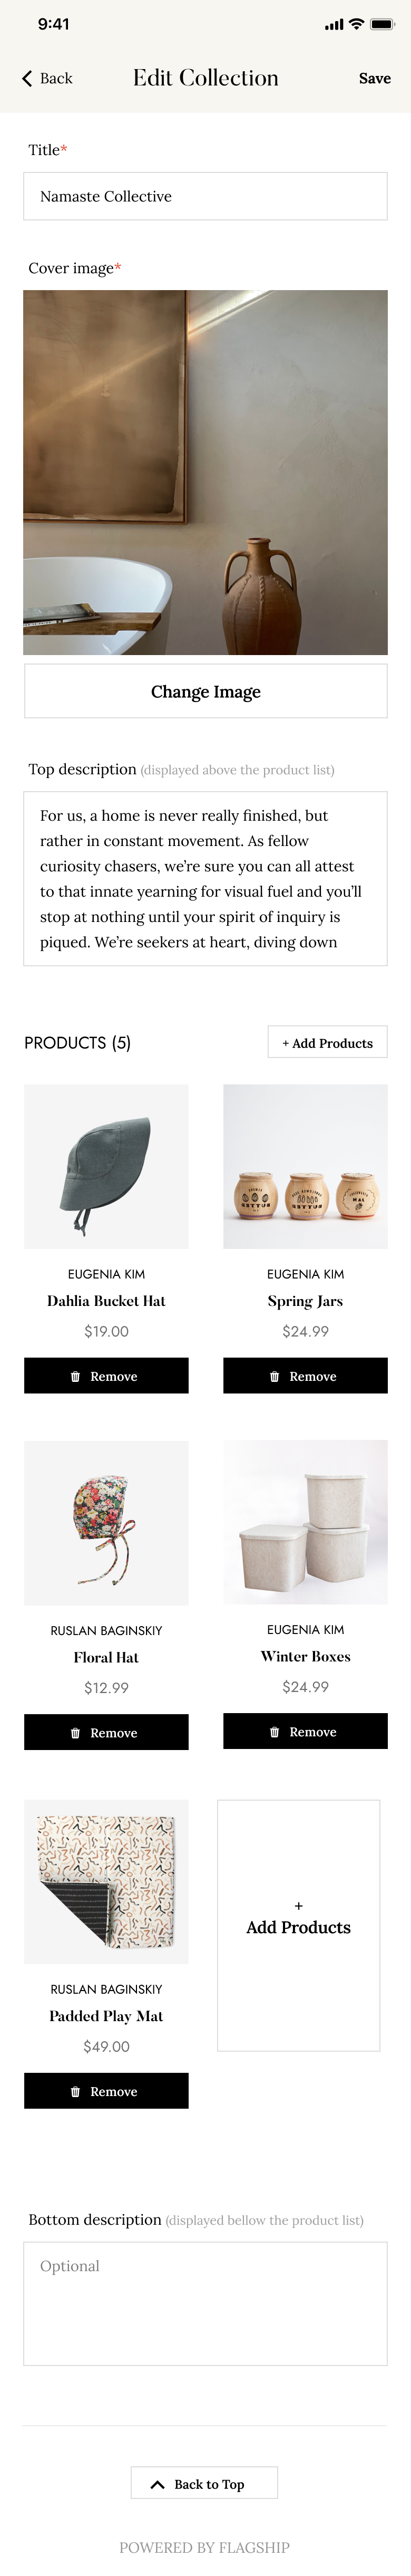This screenshot has width=411, height=2576.
Task: View the Padded Play Mat product image
Action: 106,1882
